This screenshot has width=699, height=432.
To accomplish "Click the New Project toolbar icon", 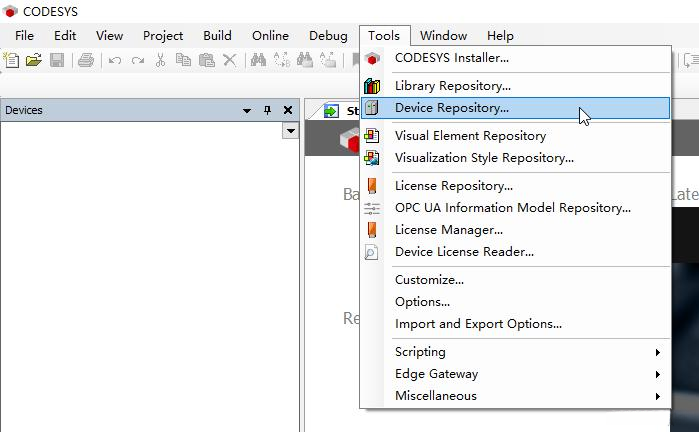I will (x=11, y=60).
